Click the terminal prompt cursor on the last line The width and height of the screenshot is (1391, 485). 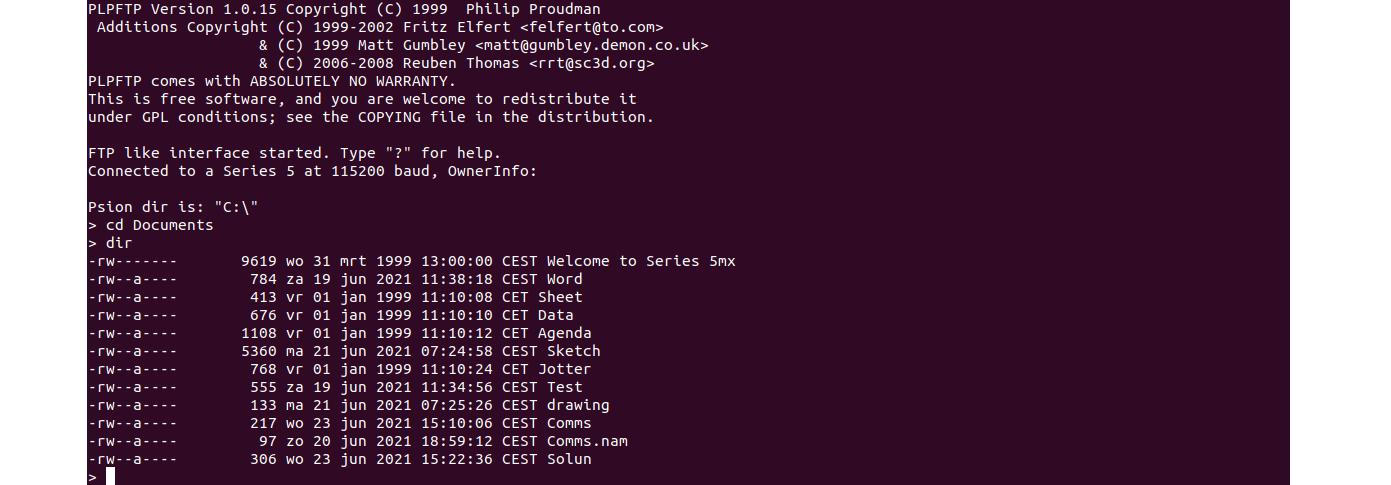click(110, 477)
